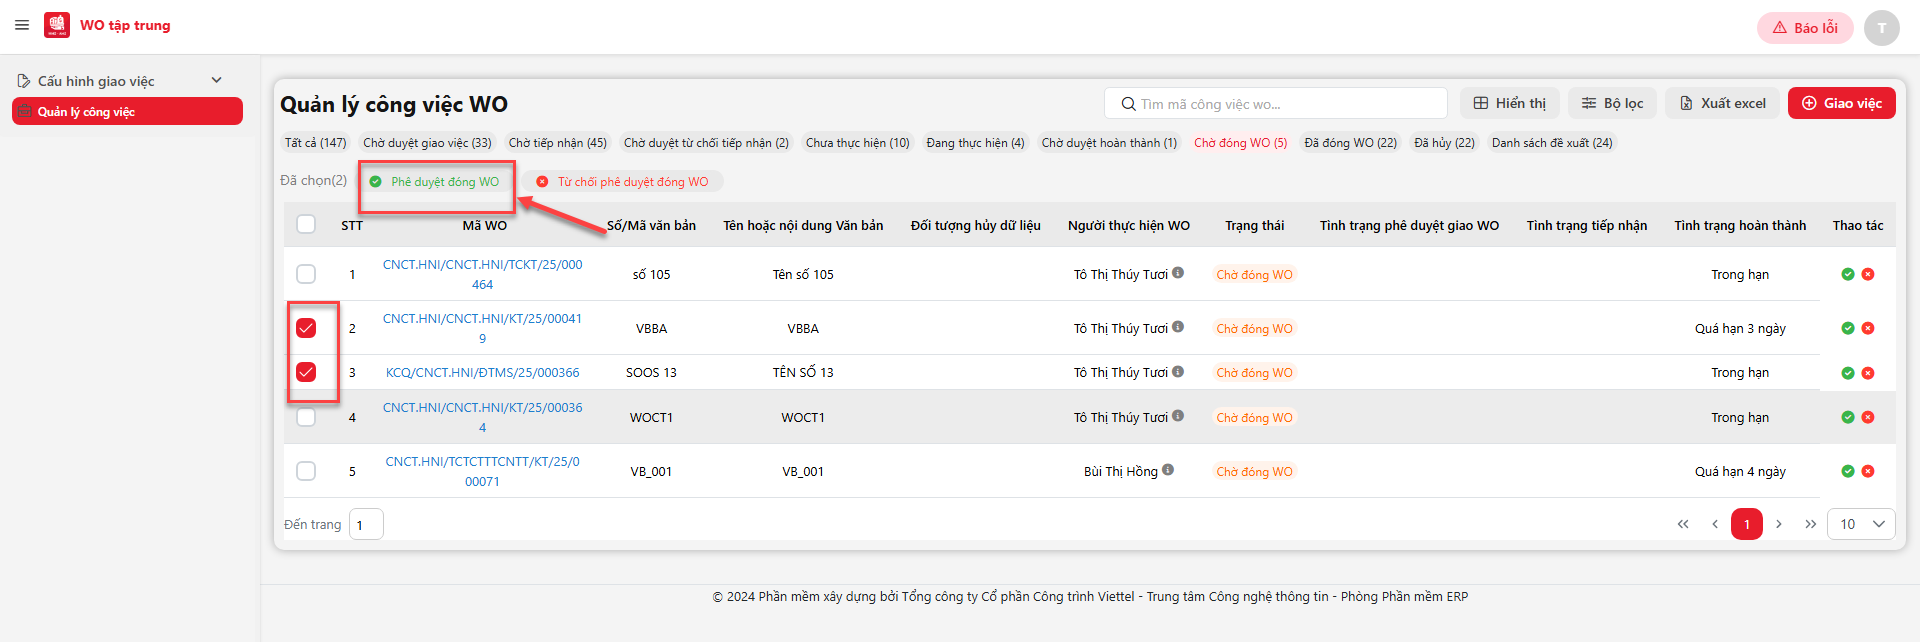Click Quá hạn 3 ngày cell
The image size is (1920, 642).
[x=1740, y=328]
